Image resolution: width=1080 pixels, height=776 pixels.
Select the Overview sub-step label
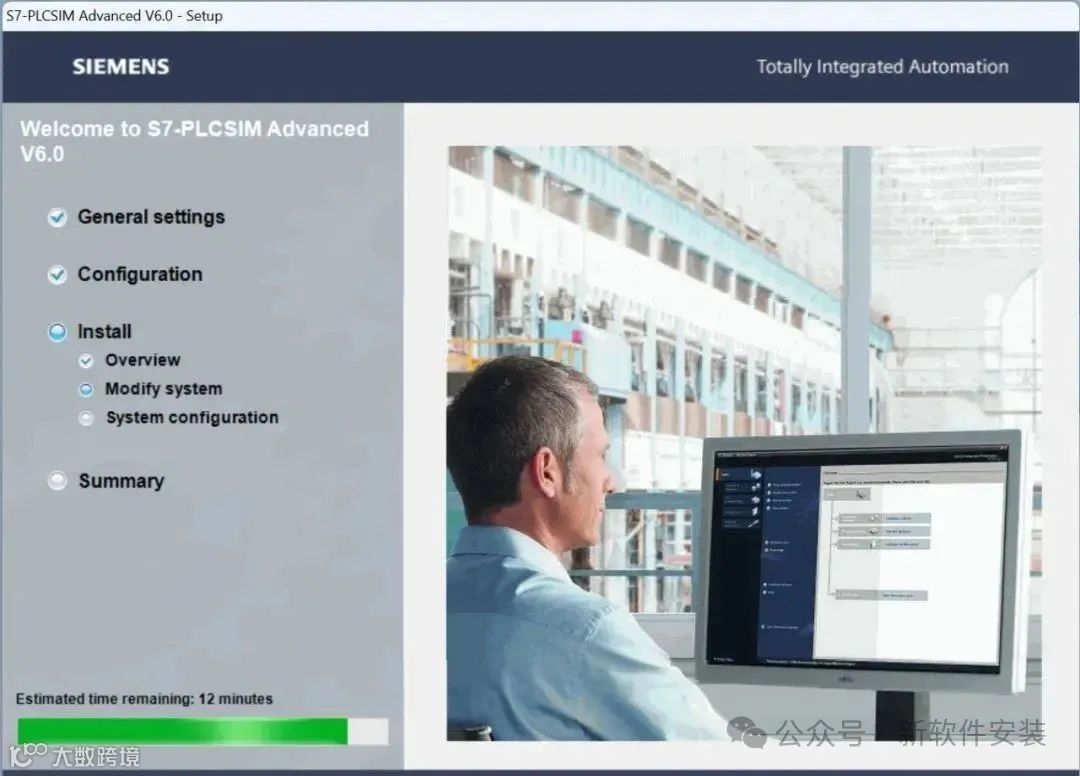(143, 360)
